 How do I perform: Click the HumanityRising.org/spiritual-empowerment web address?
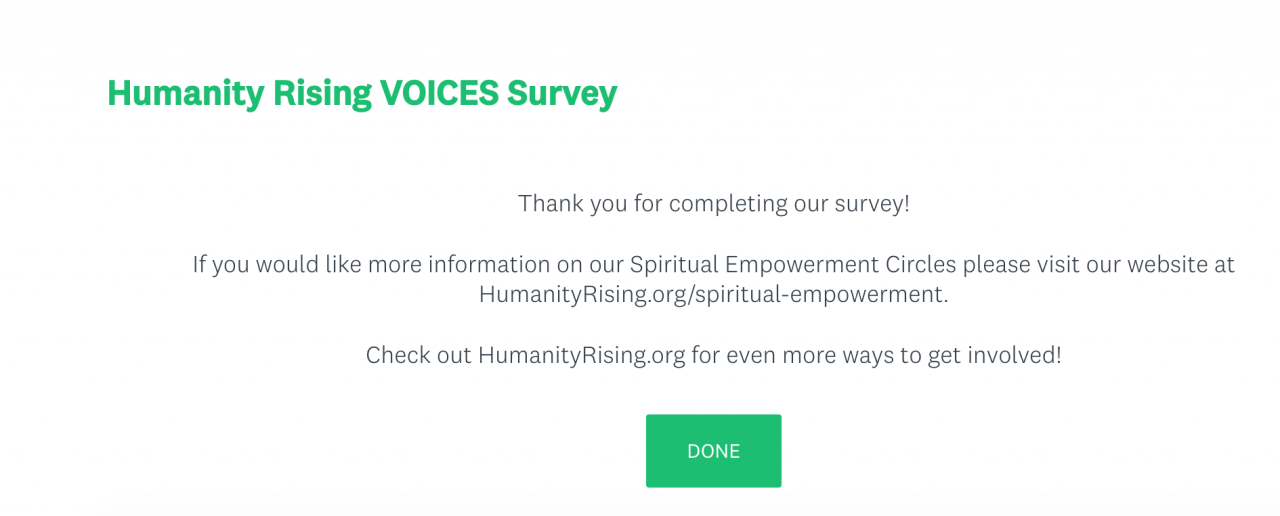point(711,294)
